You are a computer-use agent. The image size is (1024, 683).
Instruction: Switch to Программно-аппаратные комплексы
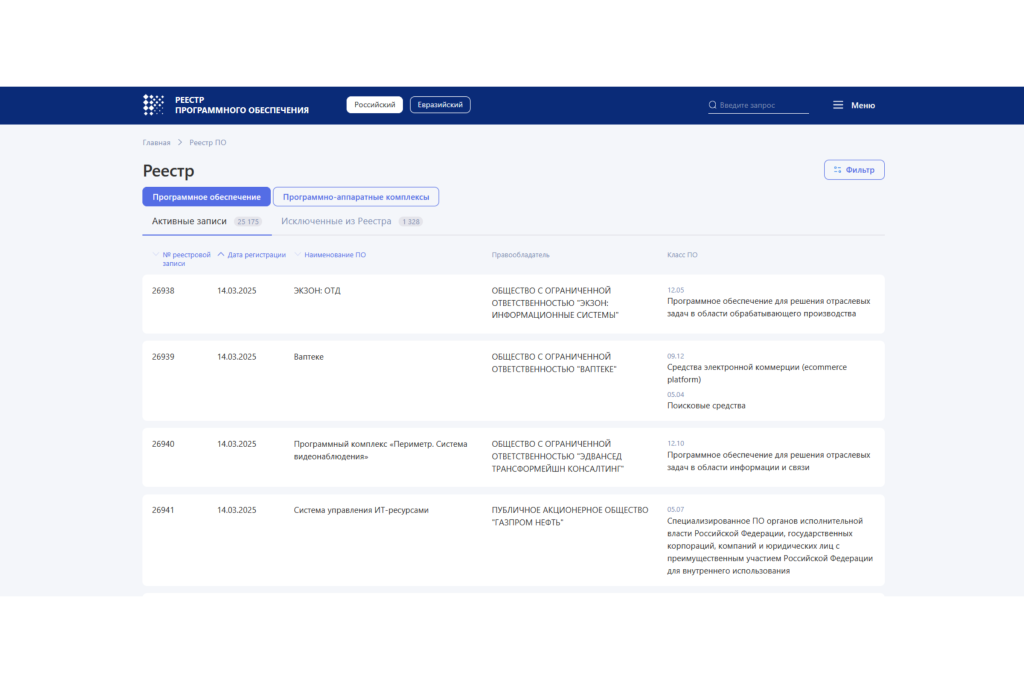point(356,197)
